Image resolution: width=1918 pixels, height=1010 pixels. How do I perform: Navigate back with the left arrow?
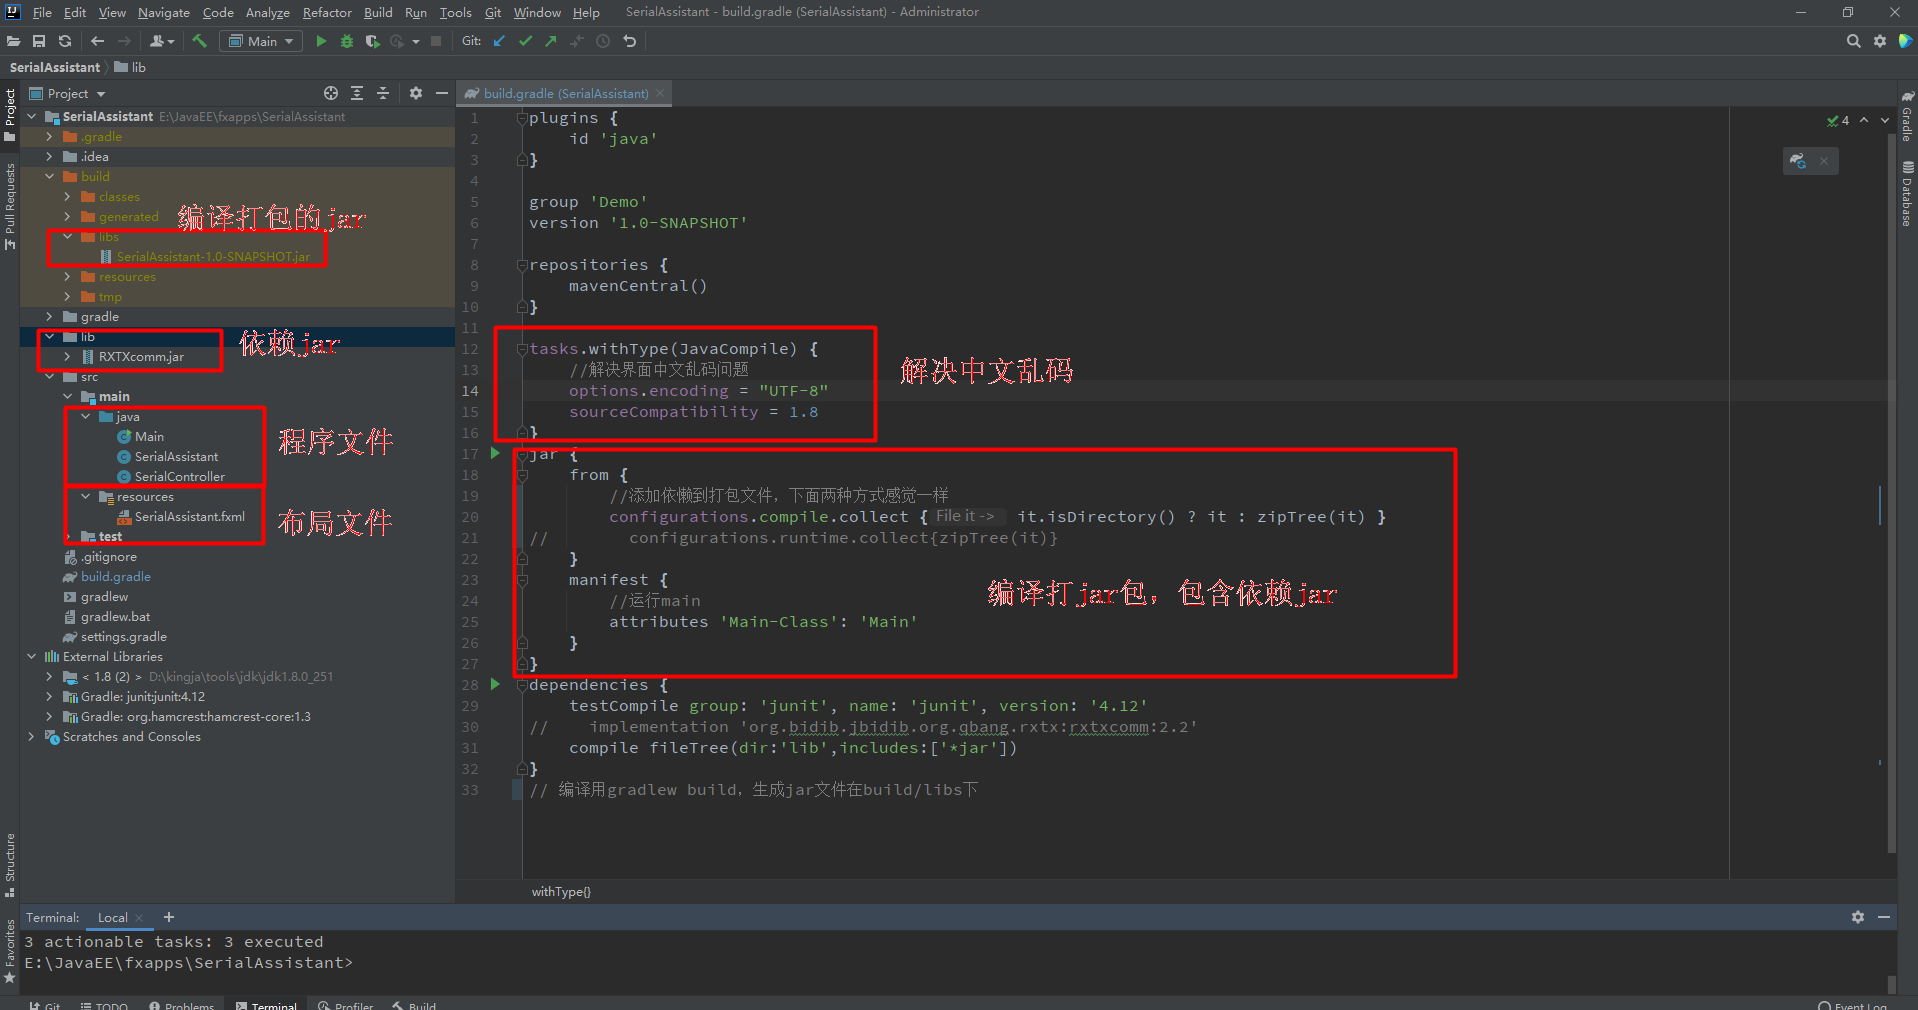point(97,41)
